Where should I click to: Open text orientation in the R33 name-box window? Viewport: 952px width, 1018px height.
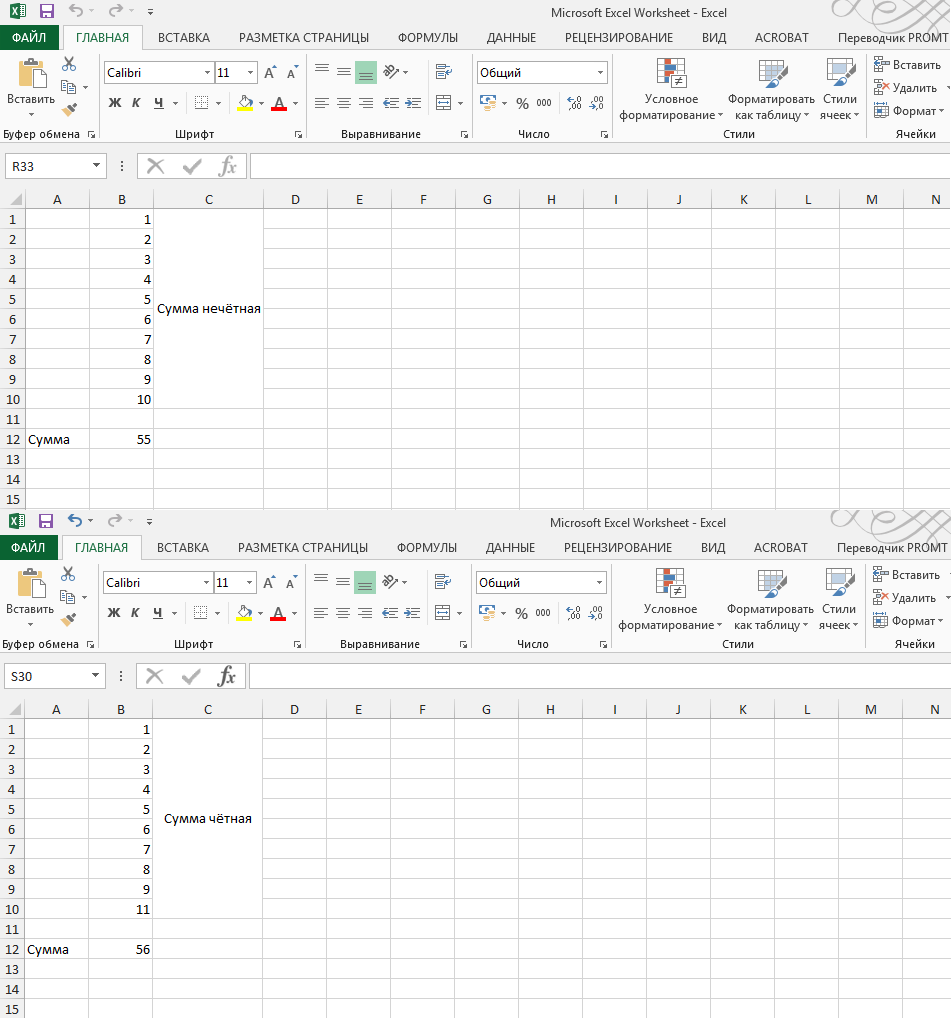[392, 71]
